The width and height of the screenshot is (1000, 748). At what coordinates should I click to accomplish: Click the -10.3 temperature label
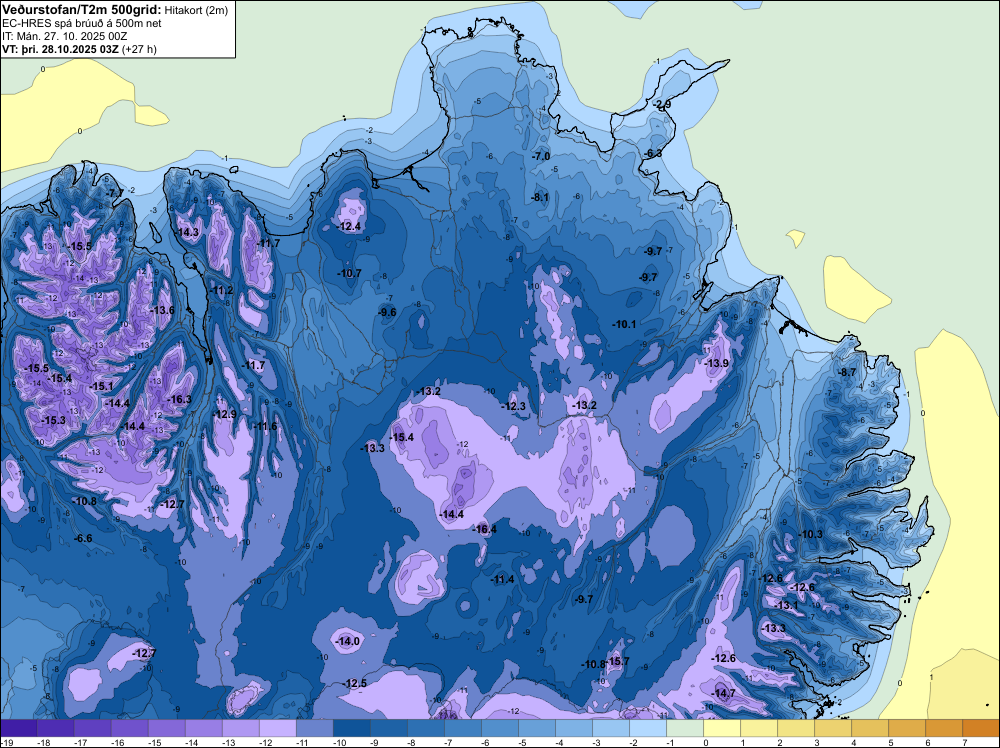point(811,534)
